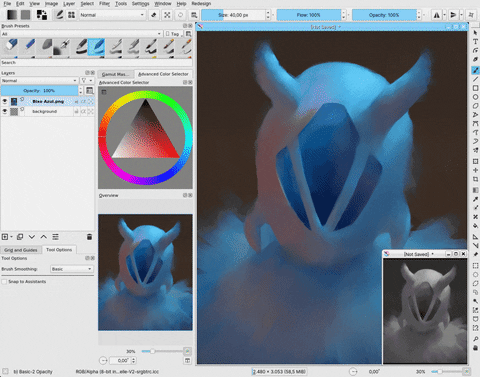Screen dimensions: 480x377
Task: Open the brush presets chooser grid icon
Action: click(71, 15)
